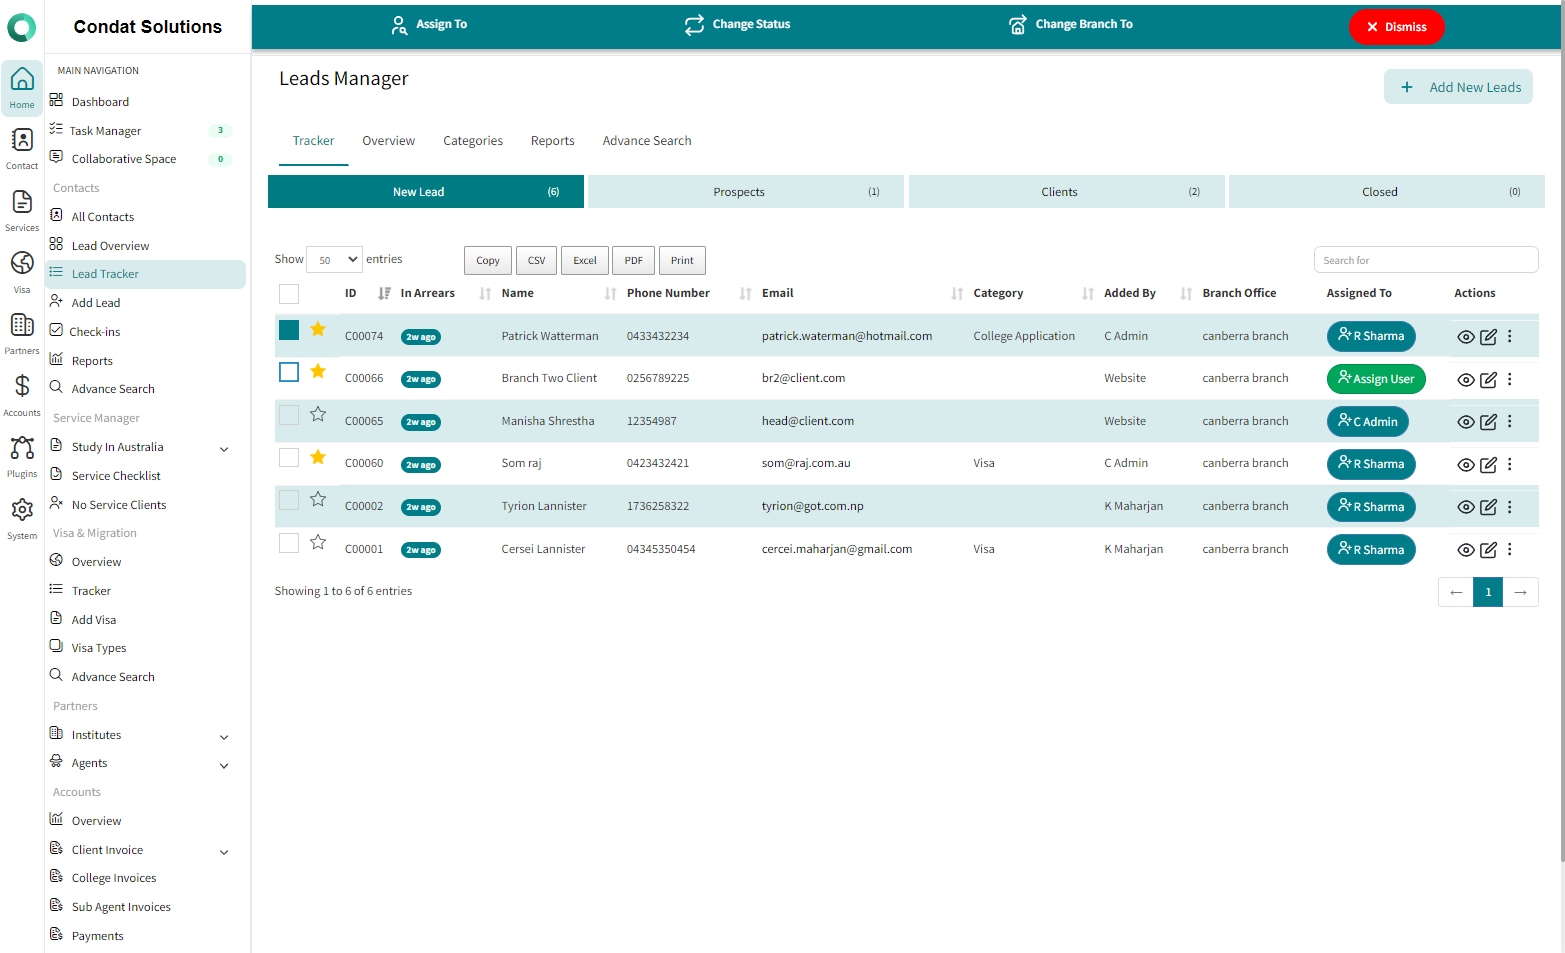
Task: Open the System gear icon
Action: click(x=22, y=518)
